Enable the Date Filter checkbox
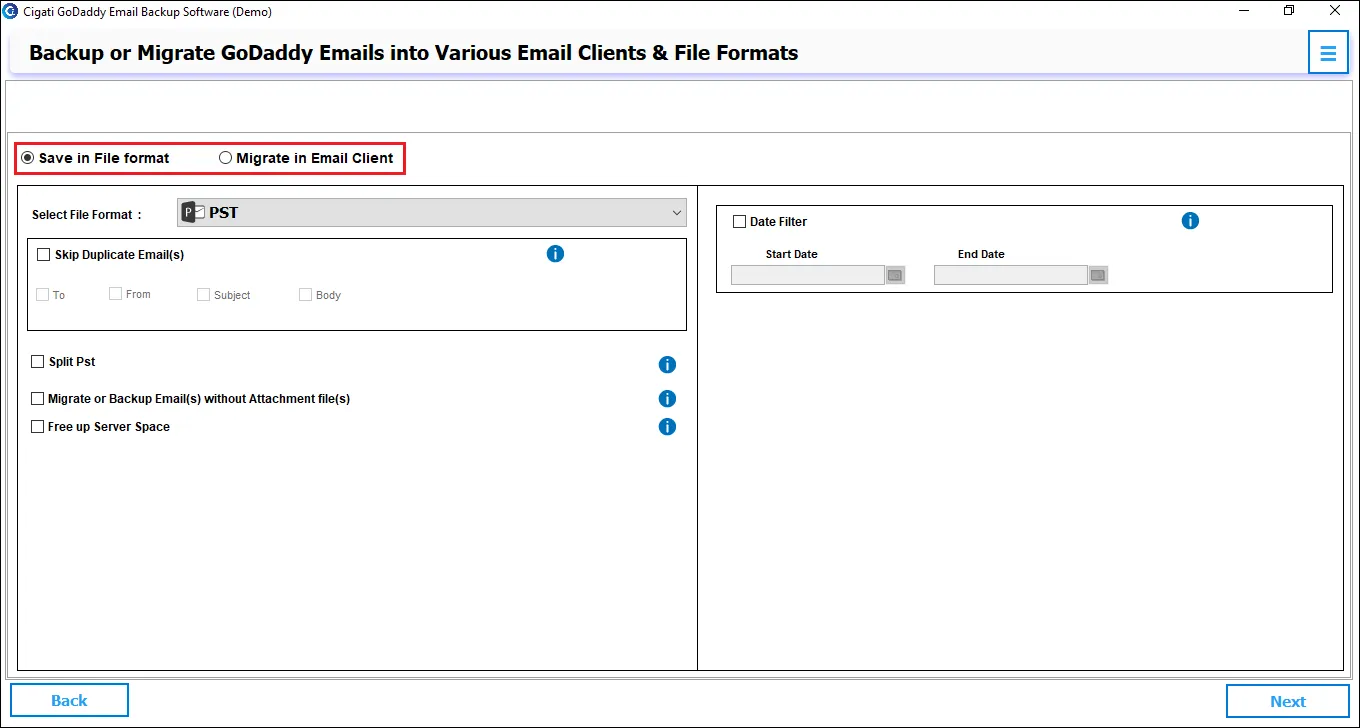Screen dimensions: 1360x728 740,222
